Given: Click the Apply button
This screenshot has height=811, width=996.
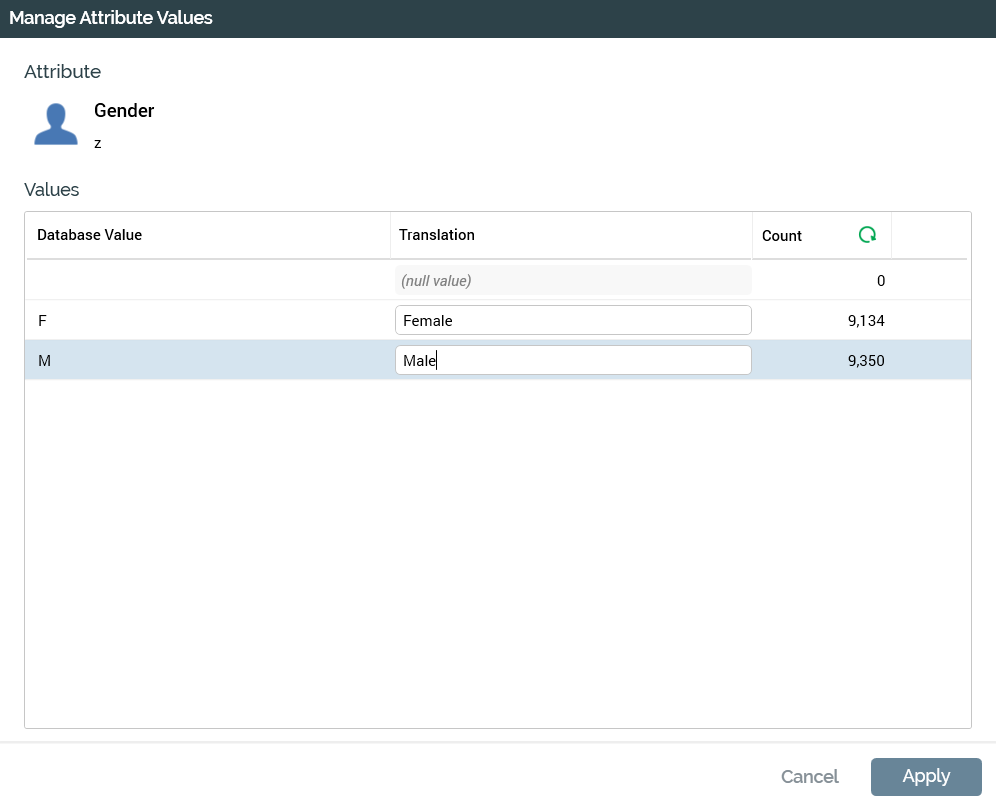Looking at the screenshot, I should (x=926, y=776).
